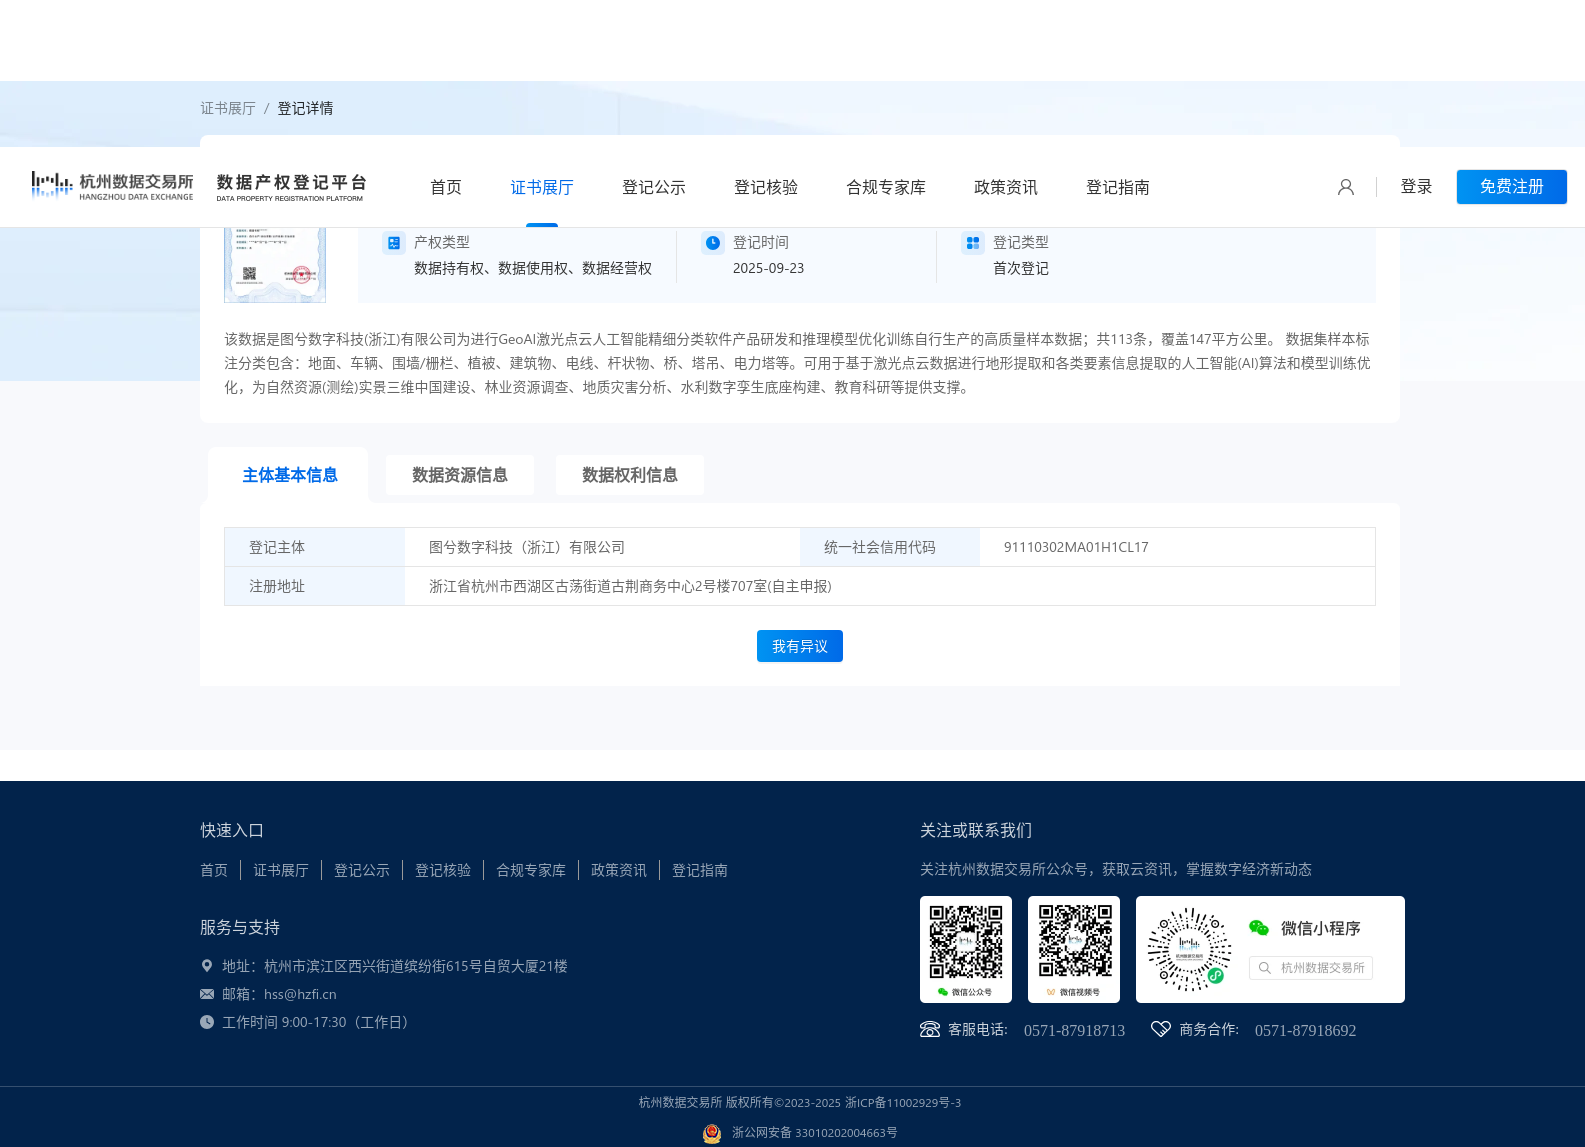1585x1147 pixels.
Task: Click the clock icon beside 登记时间
Action: click(713, 243)
